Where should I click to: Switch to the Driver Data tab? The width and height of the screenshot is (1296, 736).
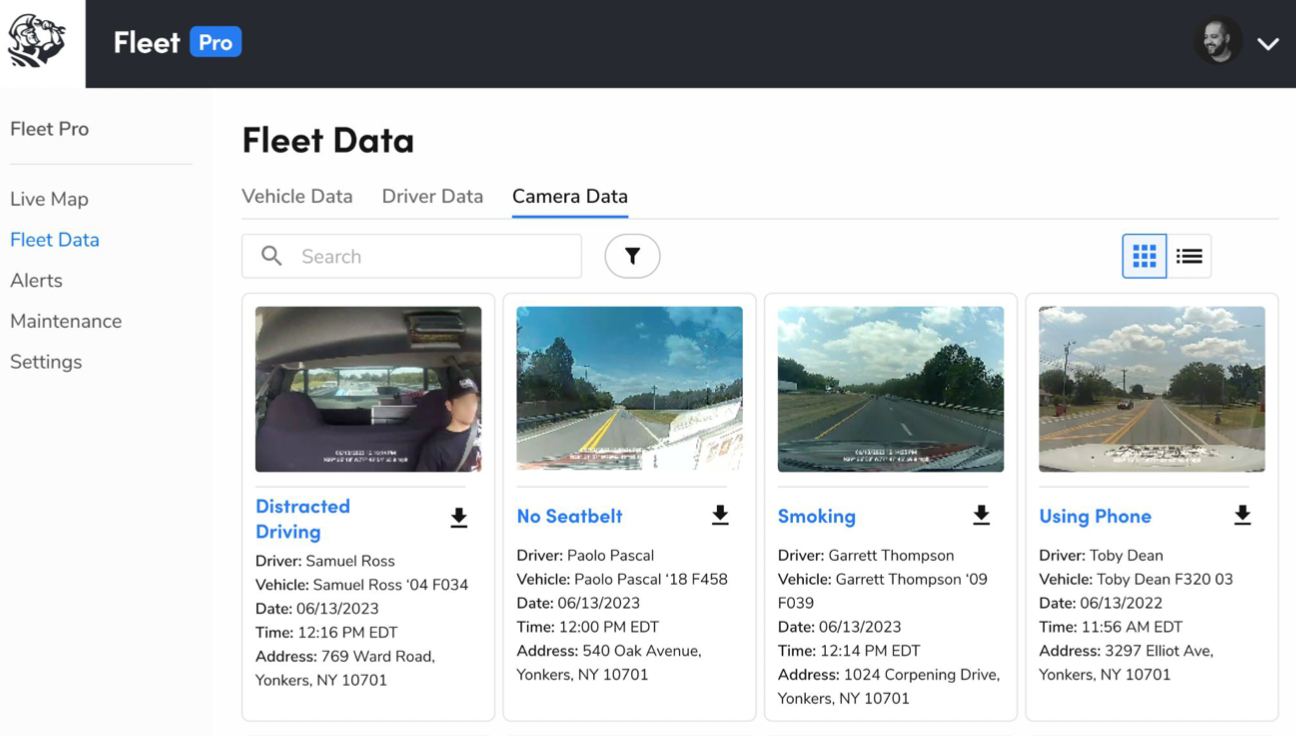point(432,196)
